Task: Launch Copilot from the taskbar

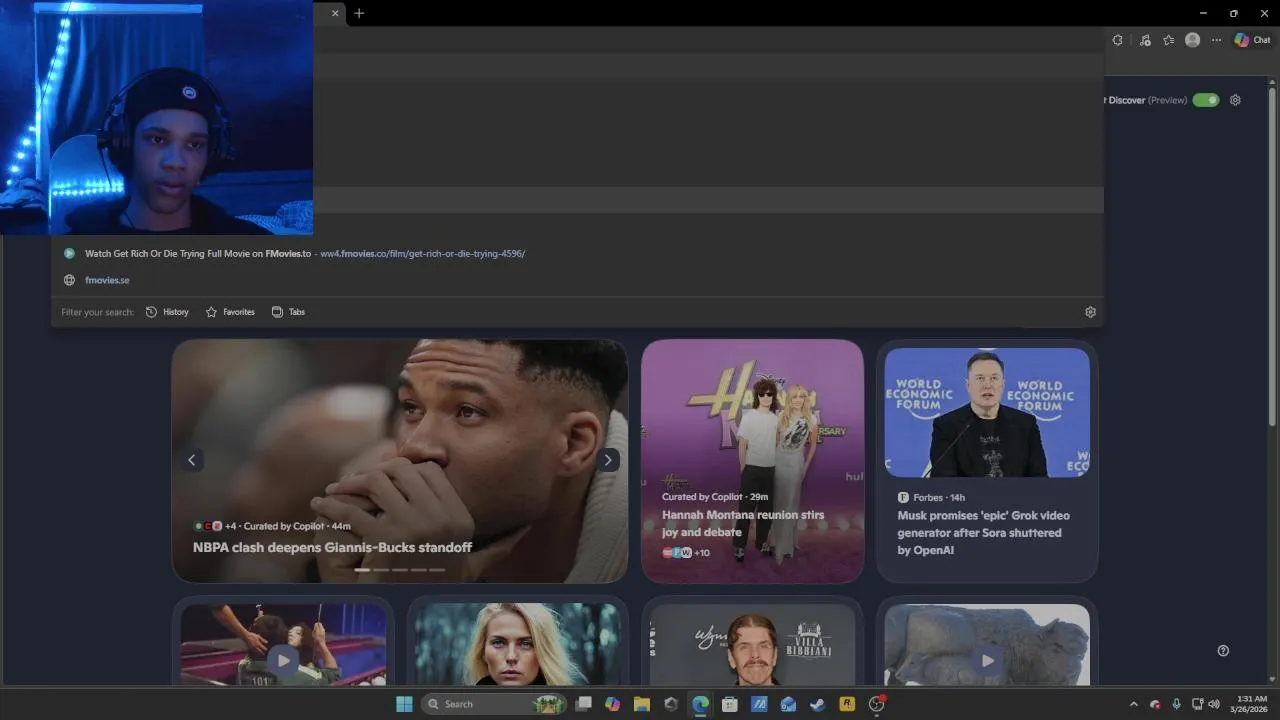Action: tap(613, 704)
